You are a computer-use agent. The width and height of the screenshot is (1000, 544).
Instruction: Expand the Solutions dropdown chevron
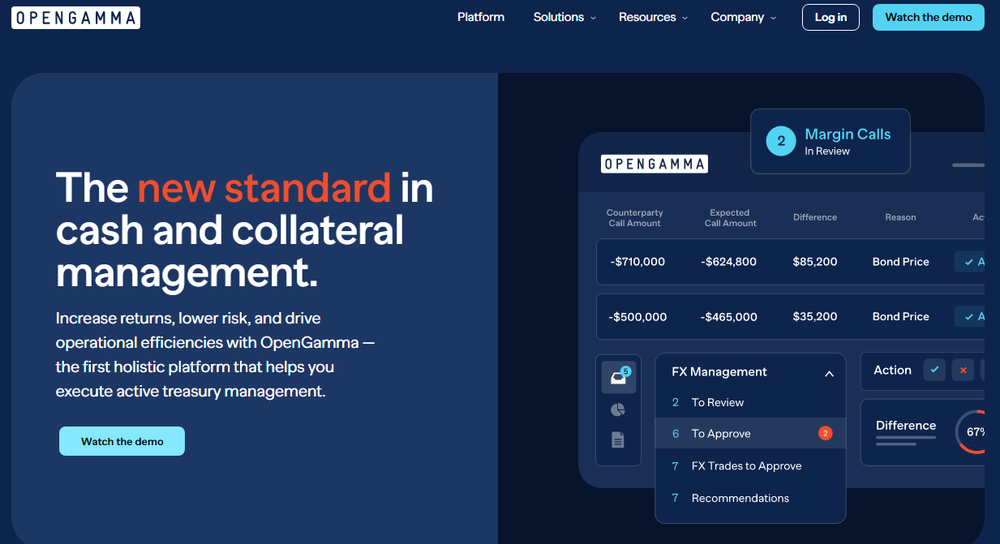(593, 18)
